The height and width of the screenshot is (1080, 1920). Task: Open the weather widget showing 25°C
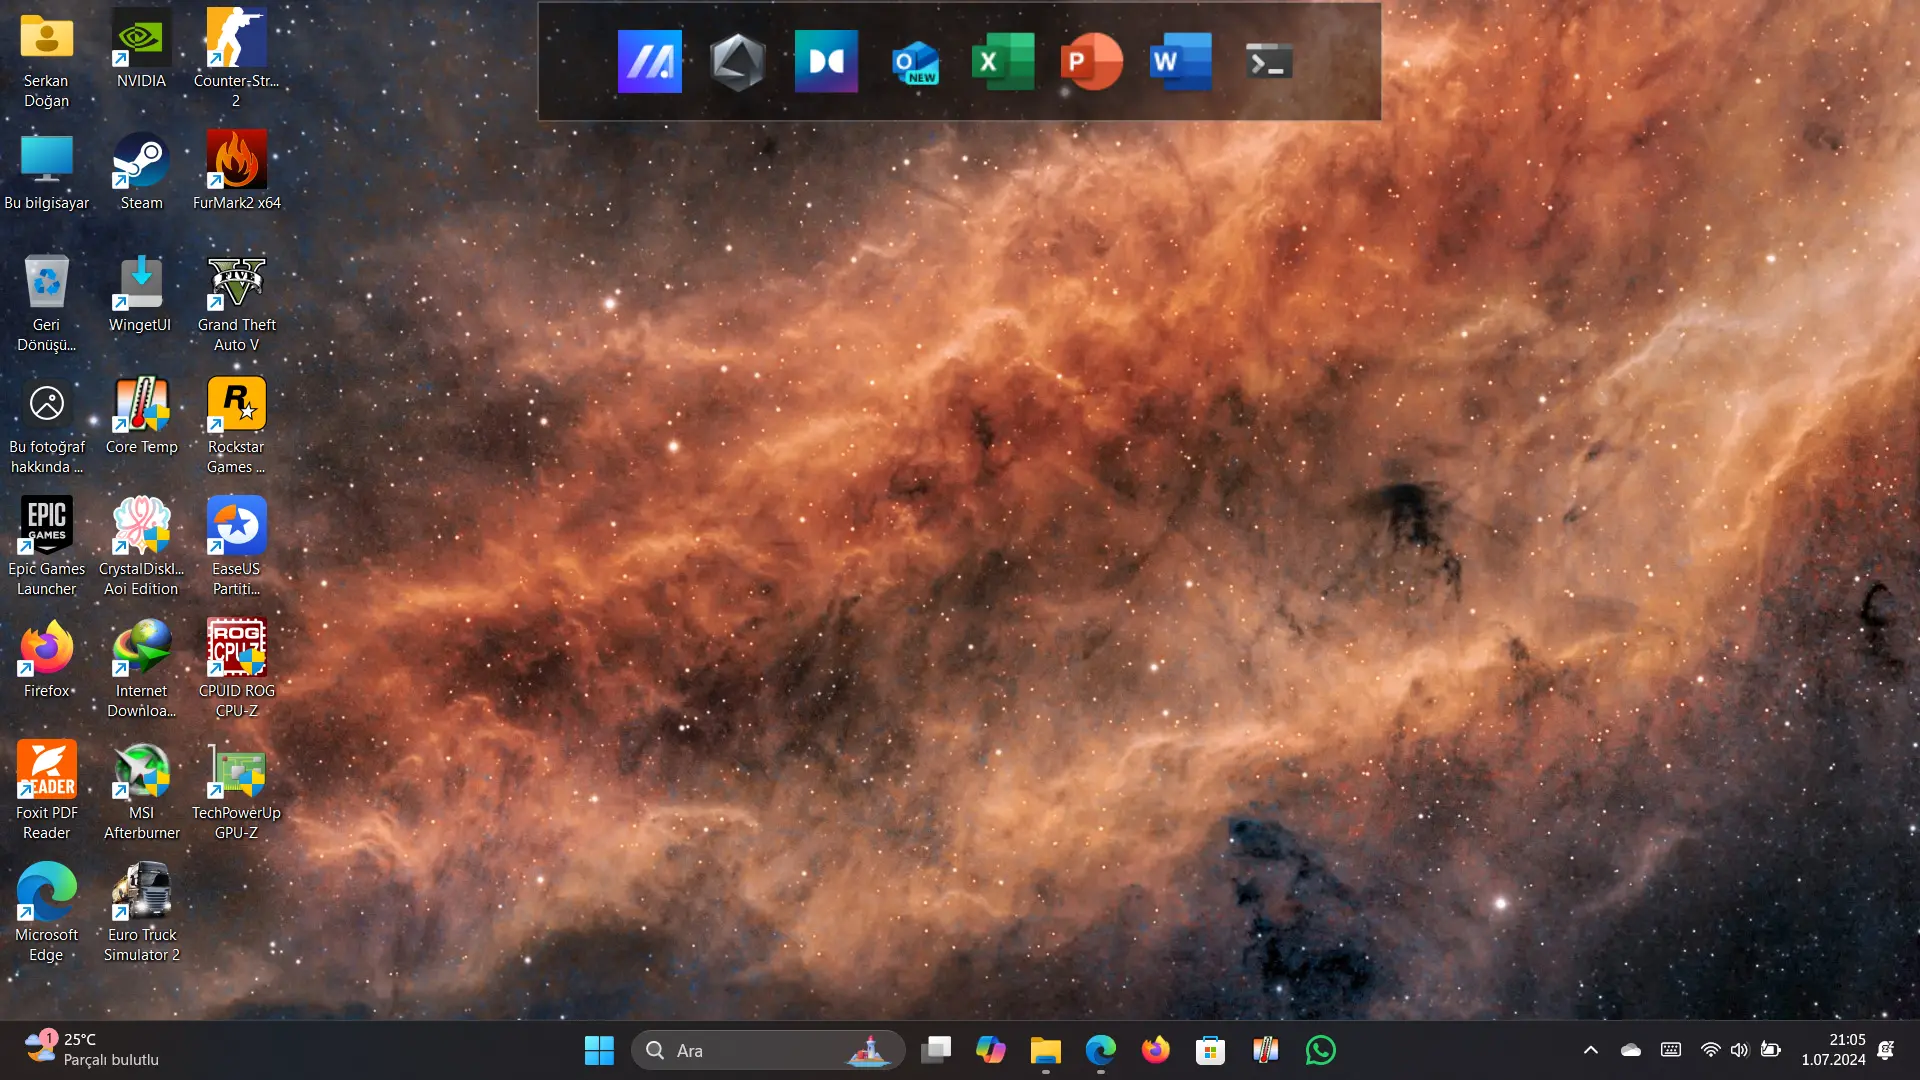pyautogui.click(x=92, y=1050)
